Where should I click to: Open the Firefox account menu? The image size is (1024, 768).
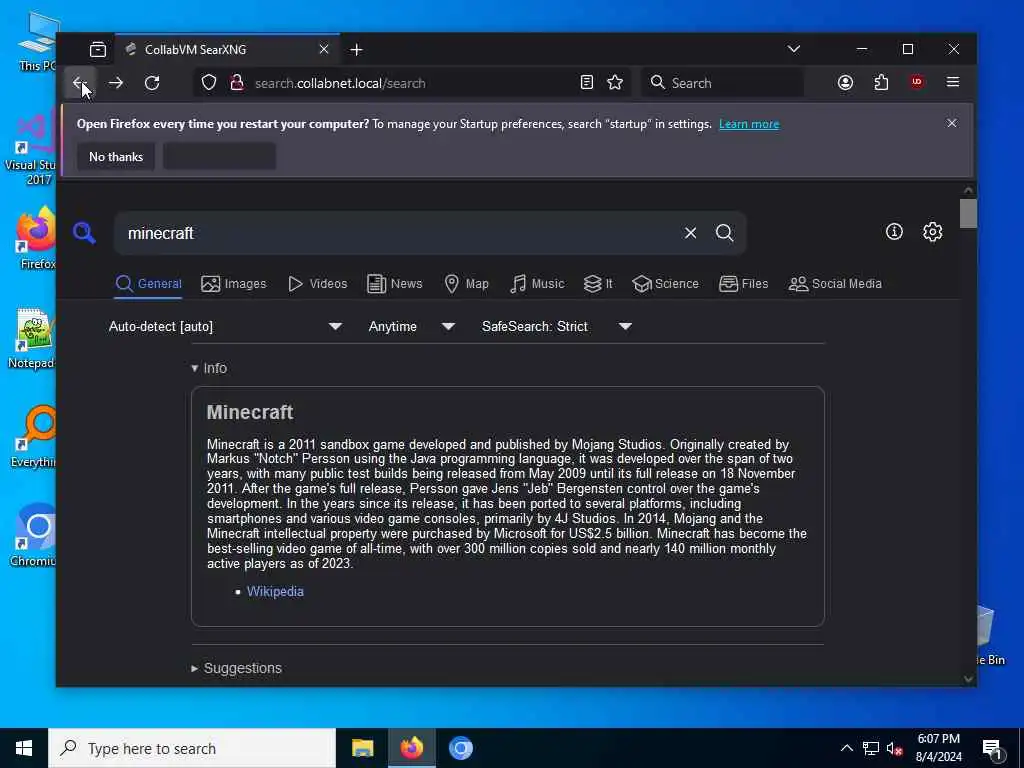[845, 82]
